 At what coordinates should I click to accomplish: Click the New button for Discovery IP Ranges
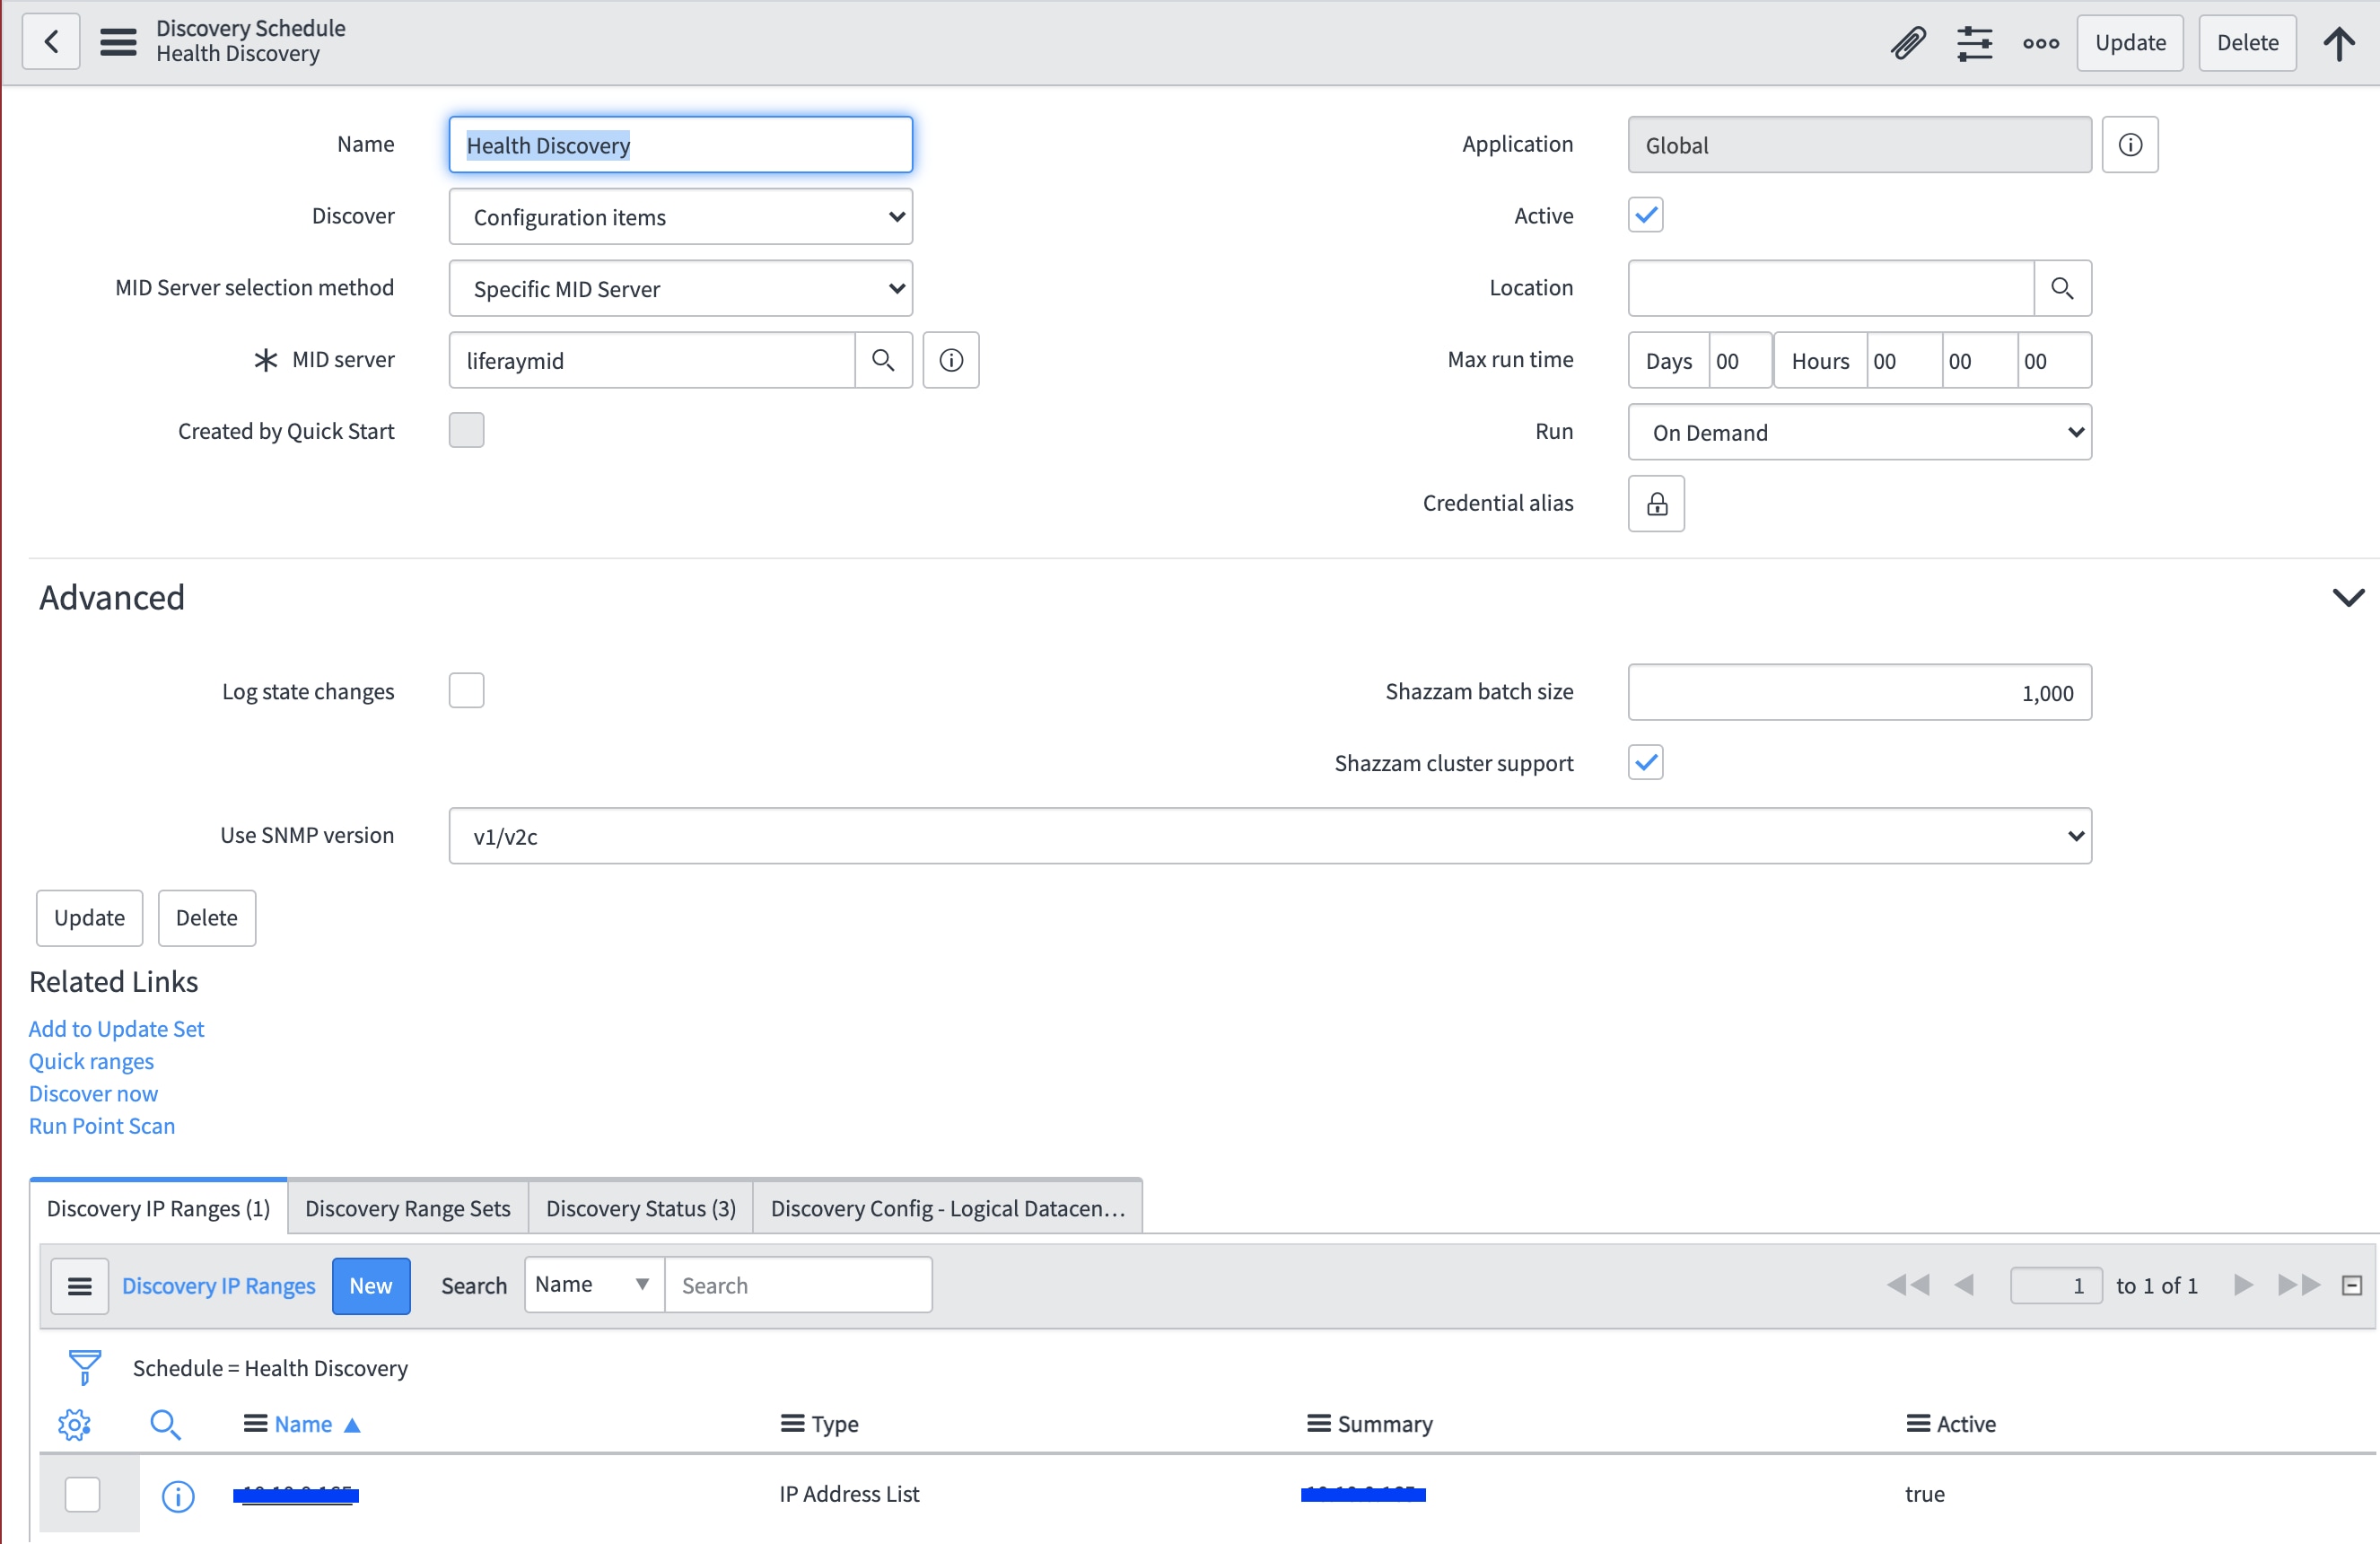pyautogui.click(x=371, y=1285)
